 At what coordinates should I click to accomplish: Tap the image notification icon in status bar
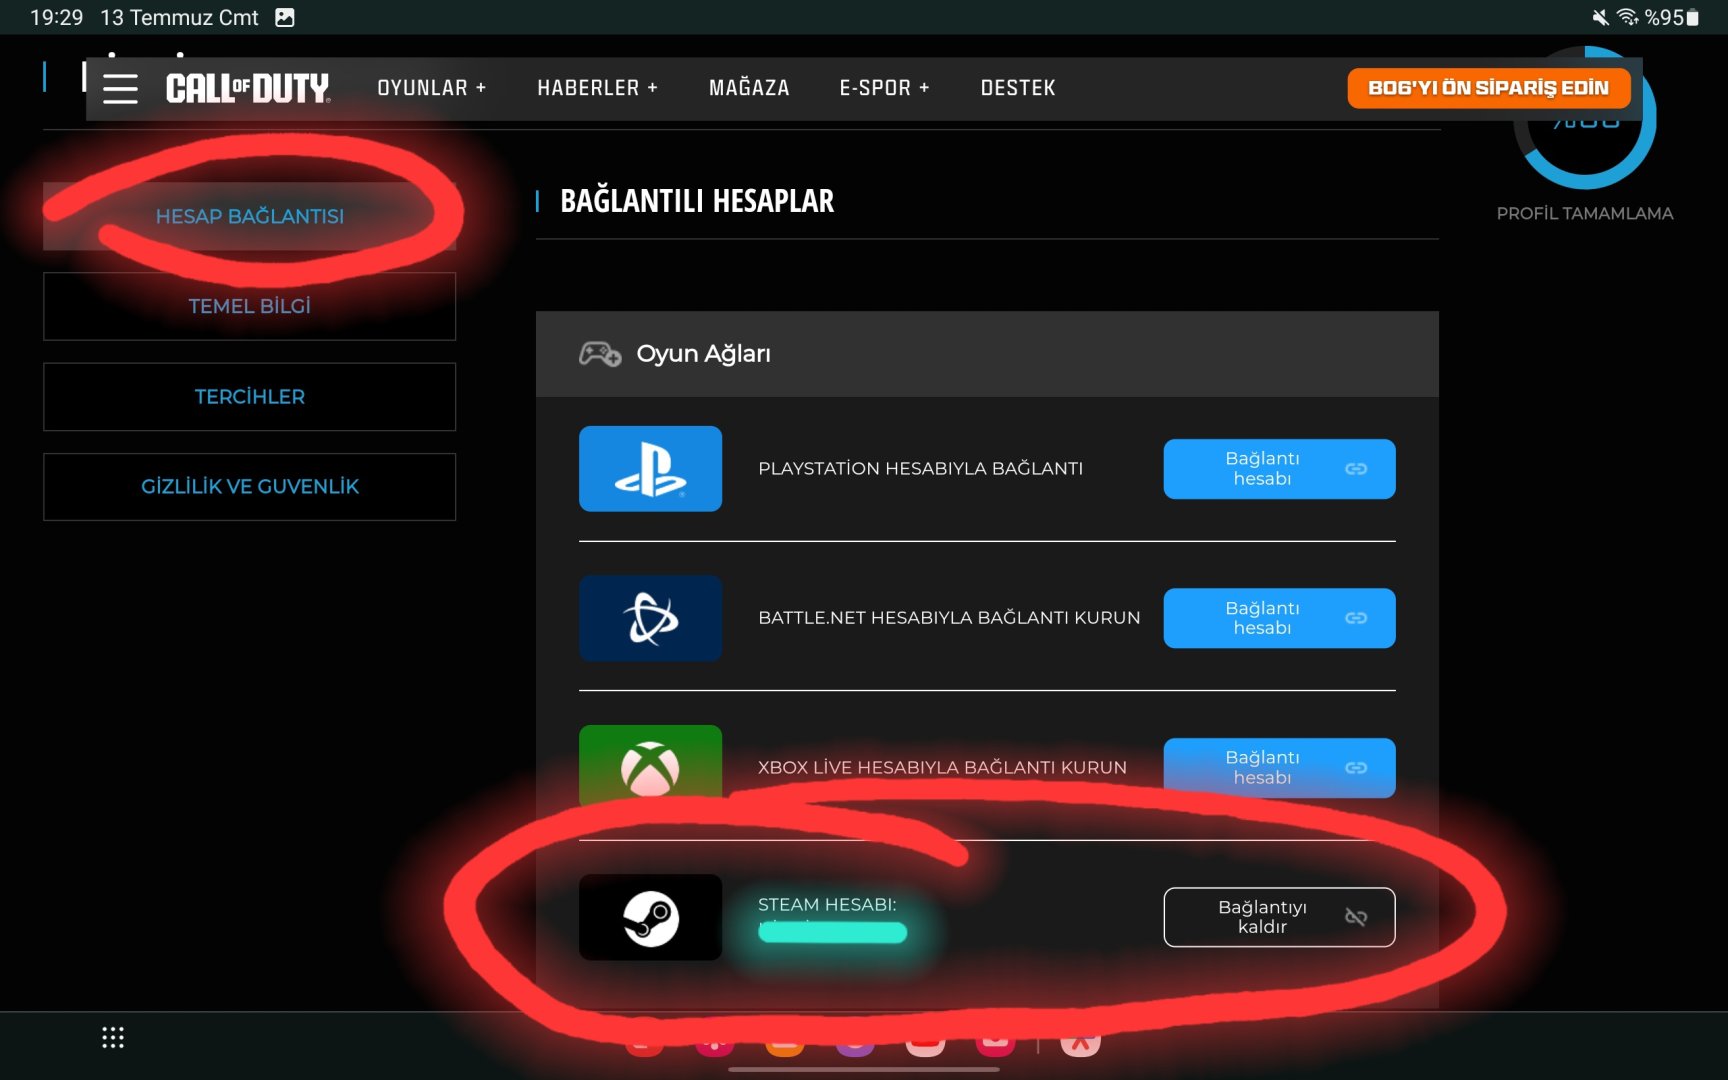285,17
